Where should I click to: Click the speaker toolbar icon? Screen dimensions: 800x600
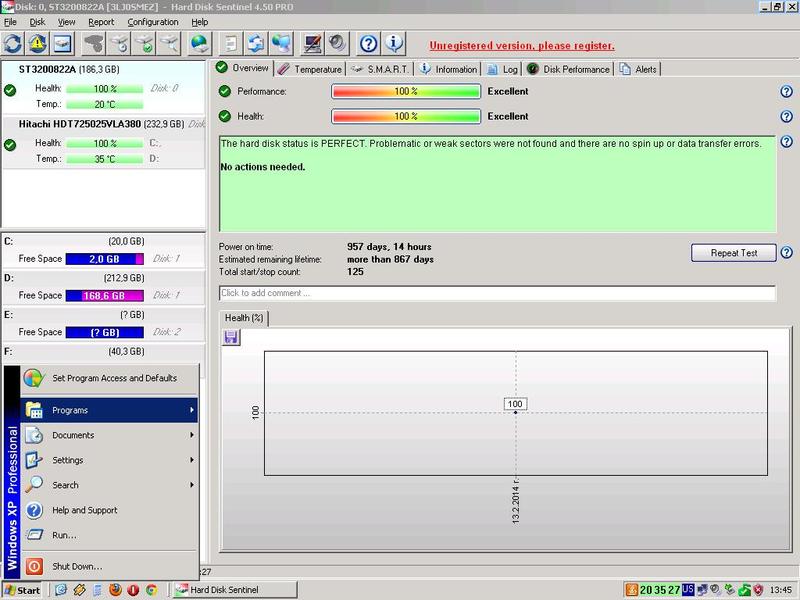click(337, 44)
